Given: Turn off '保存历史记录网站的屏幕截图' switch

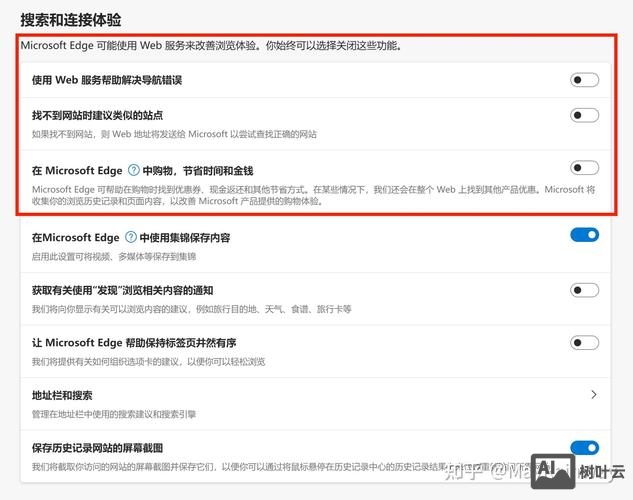Looking at the screenshot, I should click(584, 448).
